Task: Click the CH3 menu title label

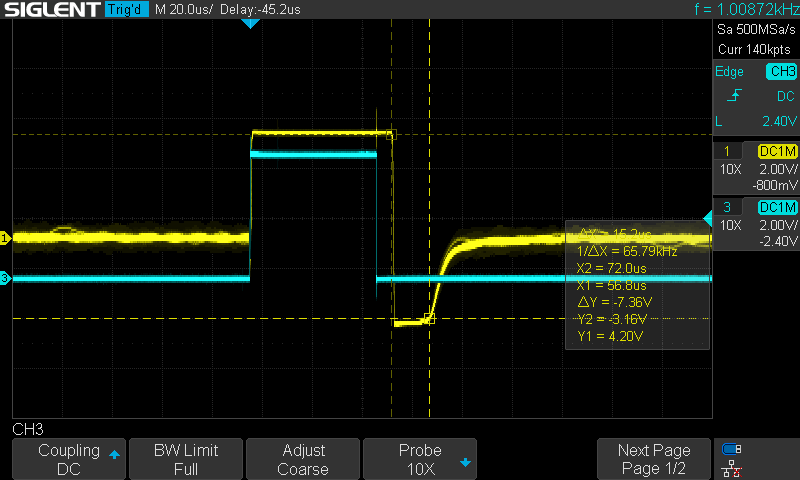Action: pyautogui.click(x=28, y=429)
